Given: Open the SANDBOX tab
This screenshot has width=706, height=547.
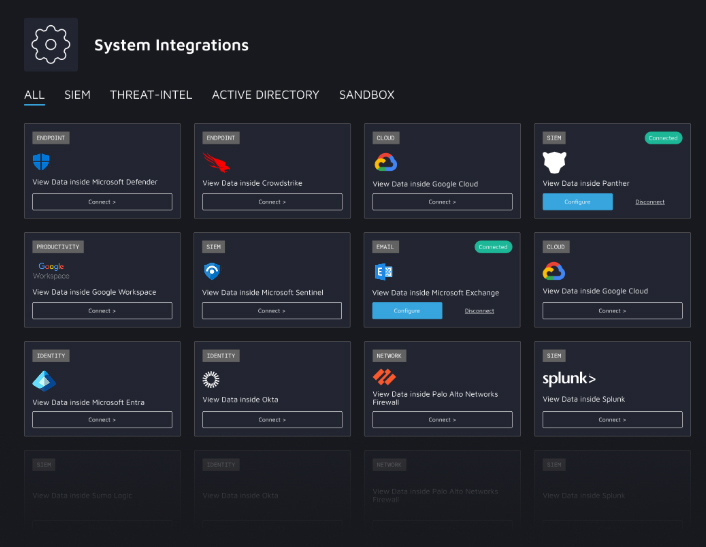Looking at the screenshot, I should click(x=367, y=95).
